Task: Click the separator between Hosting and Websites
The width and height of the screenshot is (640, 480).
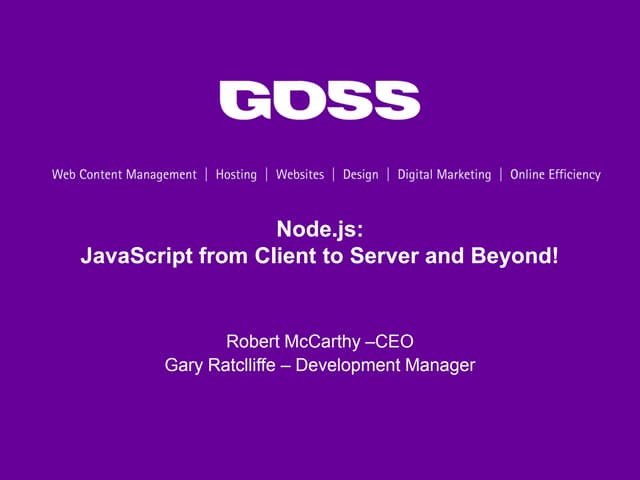Action: tap(267, 174)
